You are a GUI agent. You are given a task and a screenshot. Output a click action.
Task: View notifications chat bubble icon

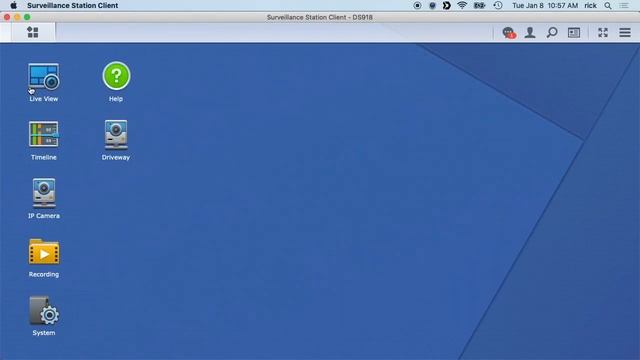[x=509, y=33]
